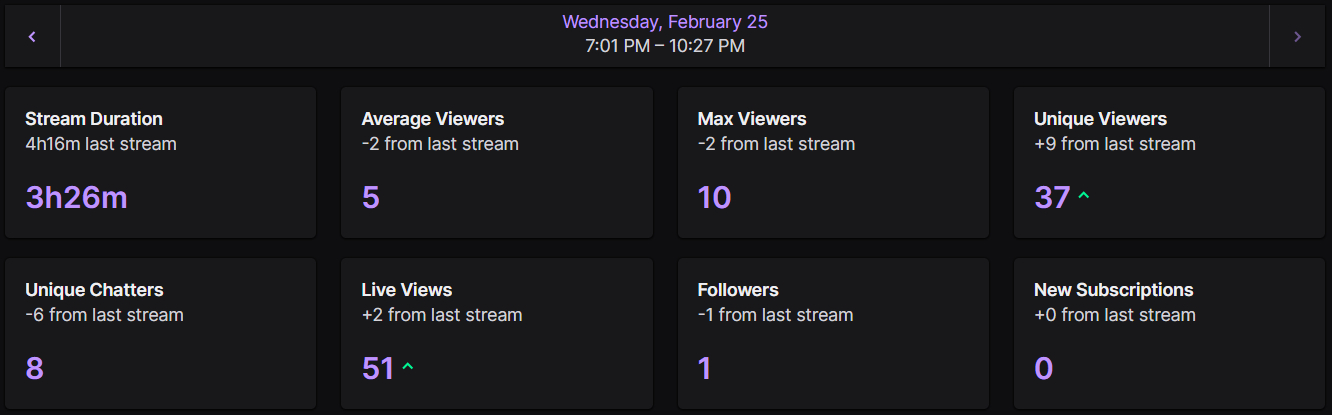Viewport: 1332px width, 415px height.
Task: Click "+9 from last stream" under Unique Viewers
Action: coord(1114,144)
